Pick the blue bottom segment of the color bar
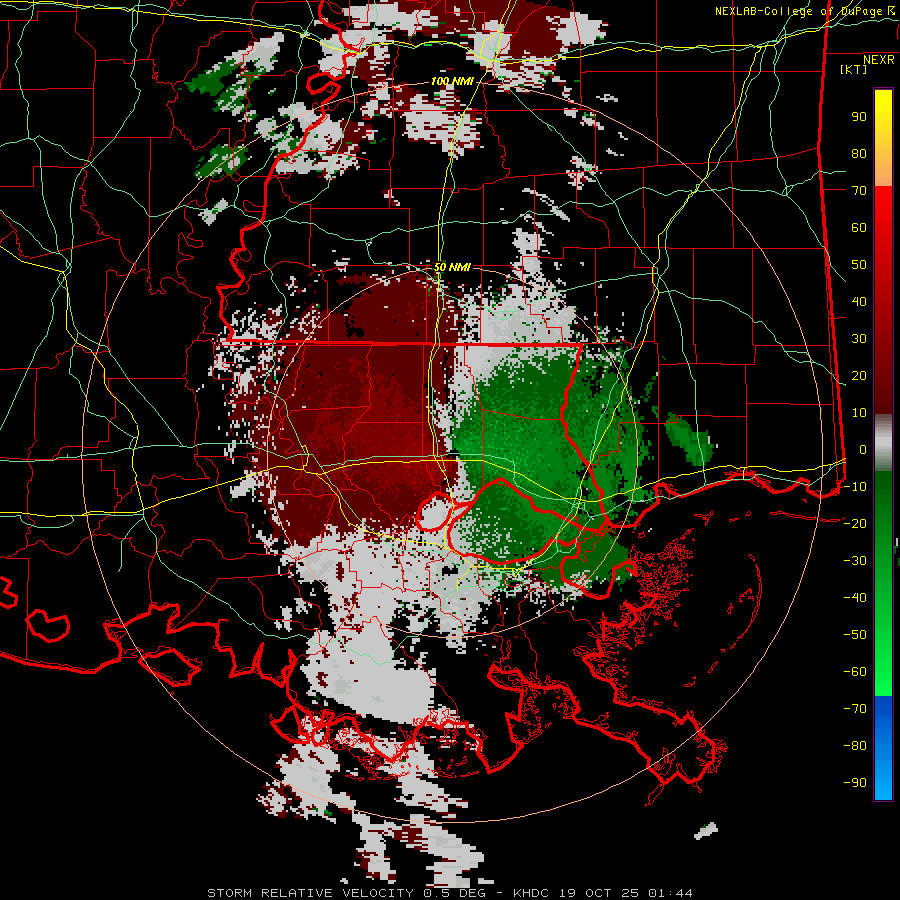The width and height of the screenshot is (900, 900). (x=883, y=747)
